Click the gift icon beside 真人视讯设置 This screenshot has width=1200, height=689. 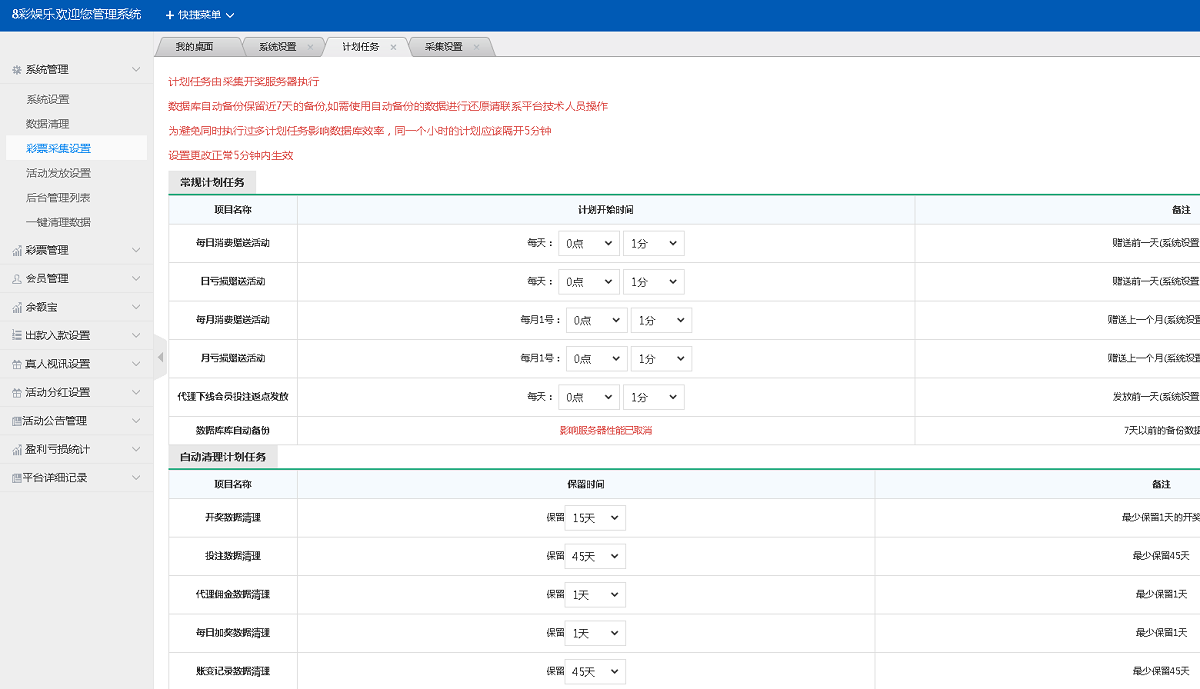pos(17,364)
